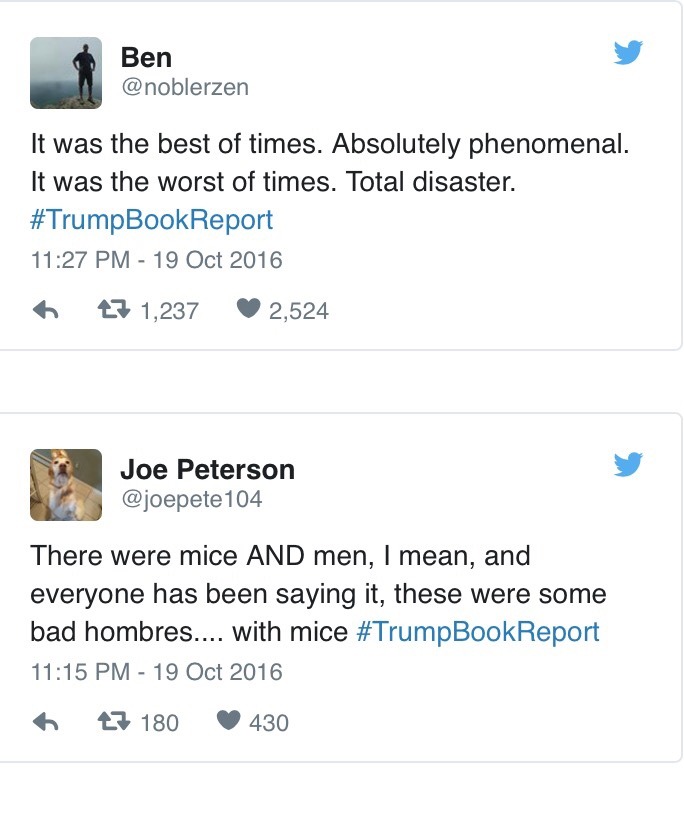Open the 11:15 PM - 19 Oct 2016 timestamp
Screen dimensions: 684x818
pos(156,671)
